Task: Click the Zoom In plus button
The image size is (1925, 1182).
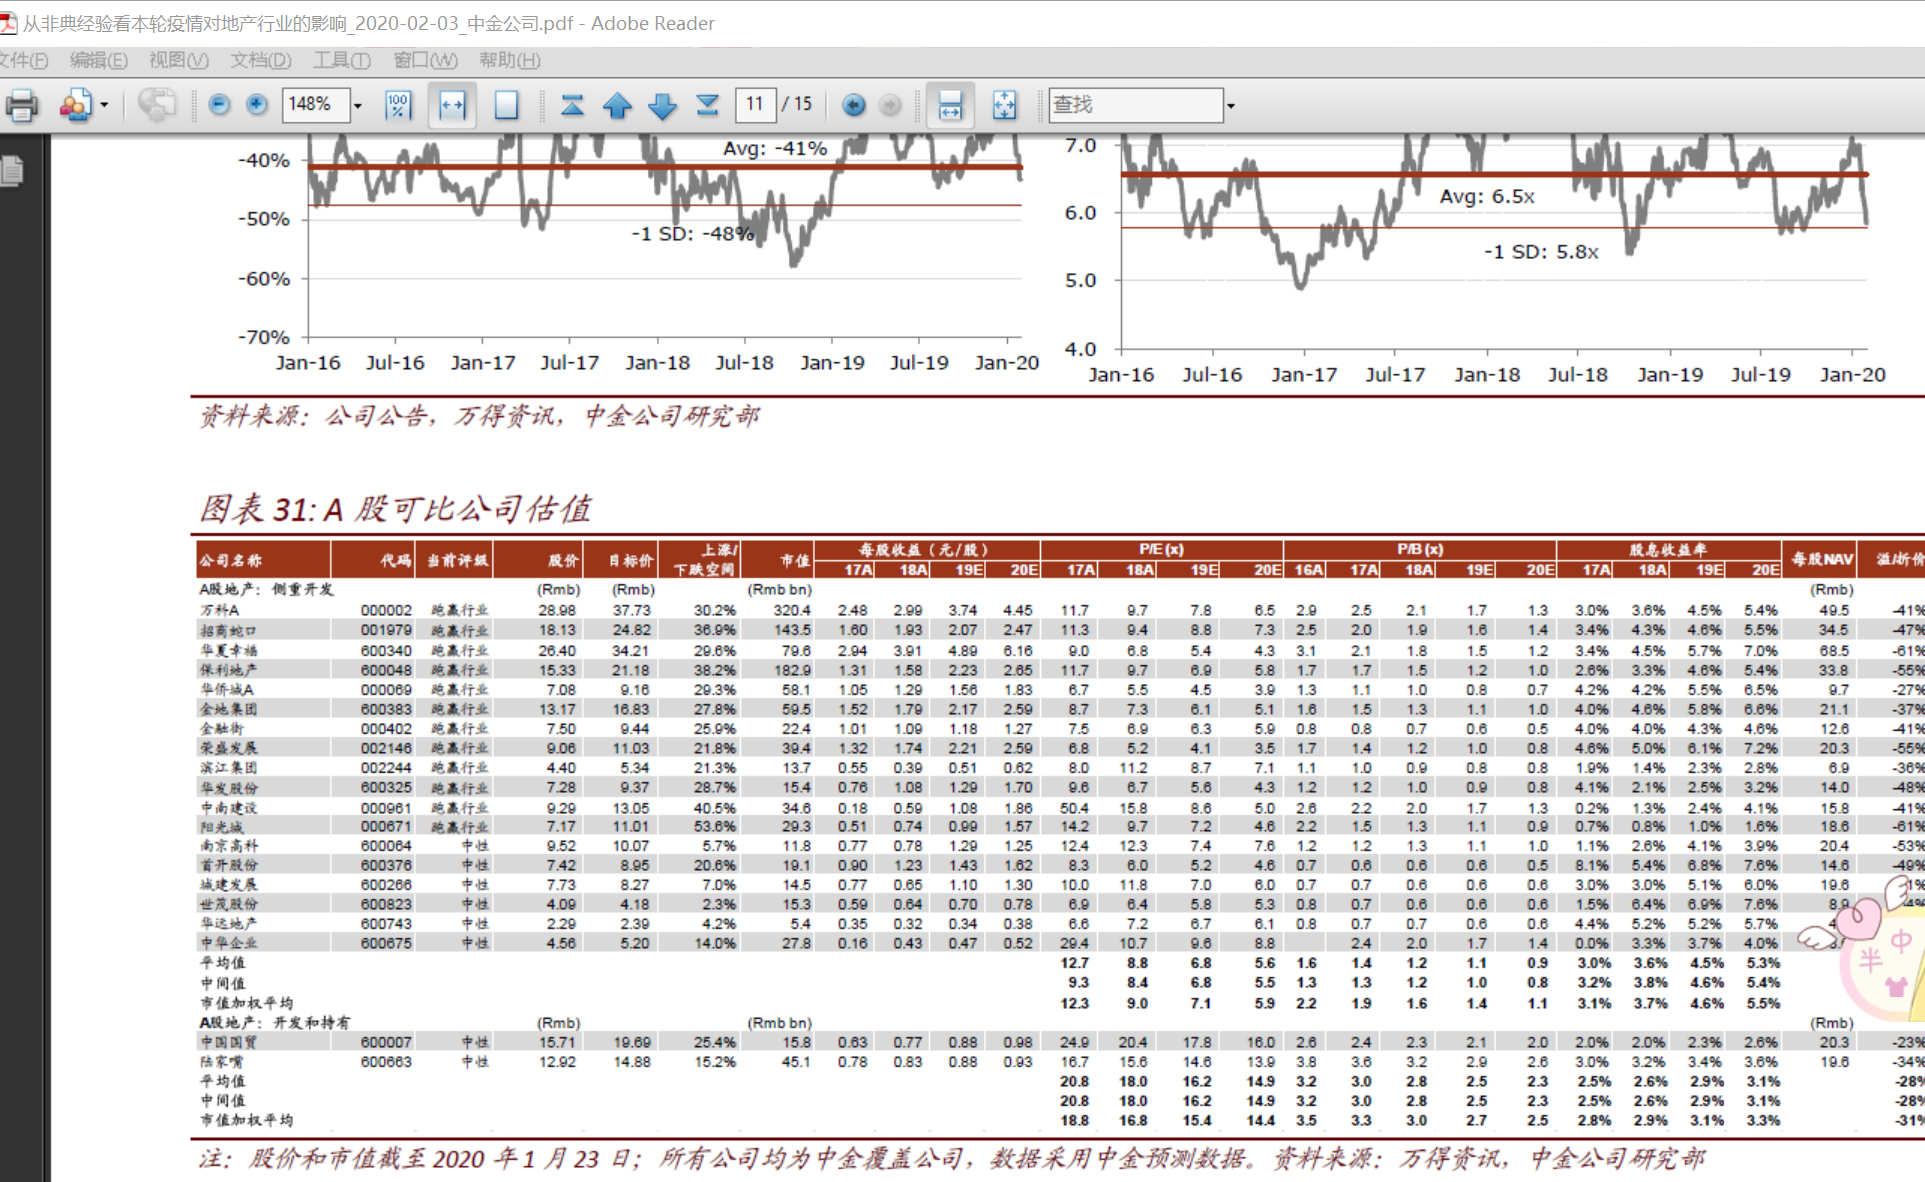Action: [257, 105]
